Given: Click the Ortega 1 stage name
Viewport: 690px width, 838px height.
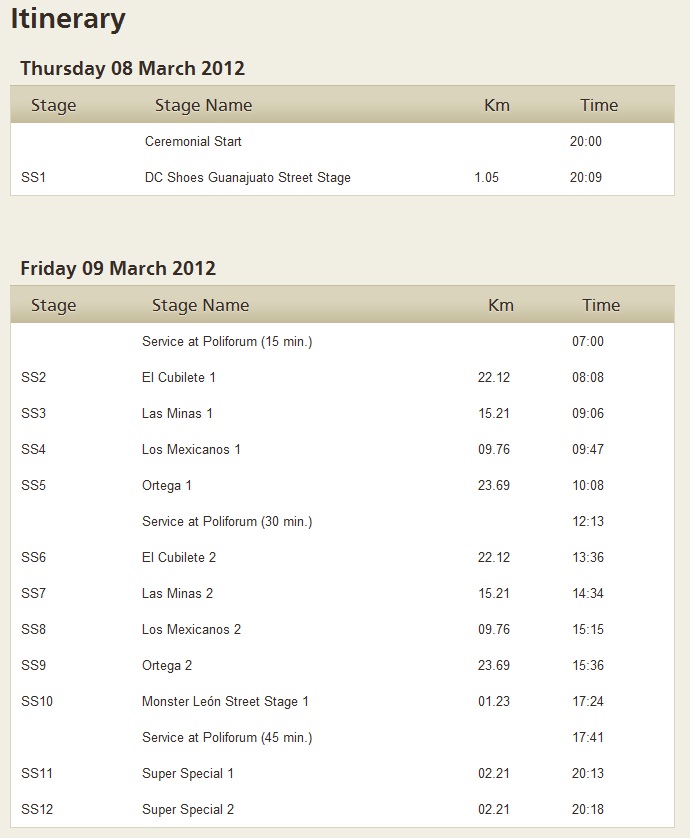Looking at the screenshot, I should pyautogui.click(x=167, y=486).
